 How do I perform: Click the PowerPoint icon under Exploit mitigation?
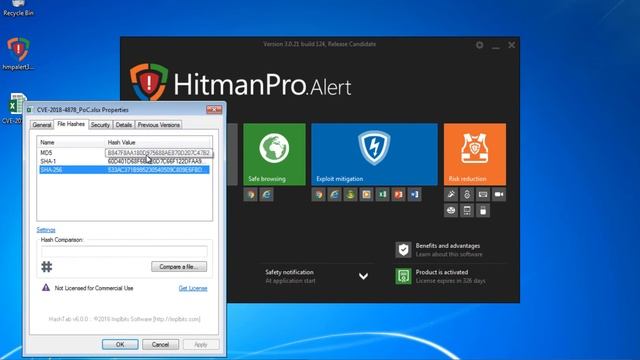398,195
